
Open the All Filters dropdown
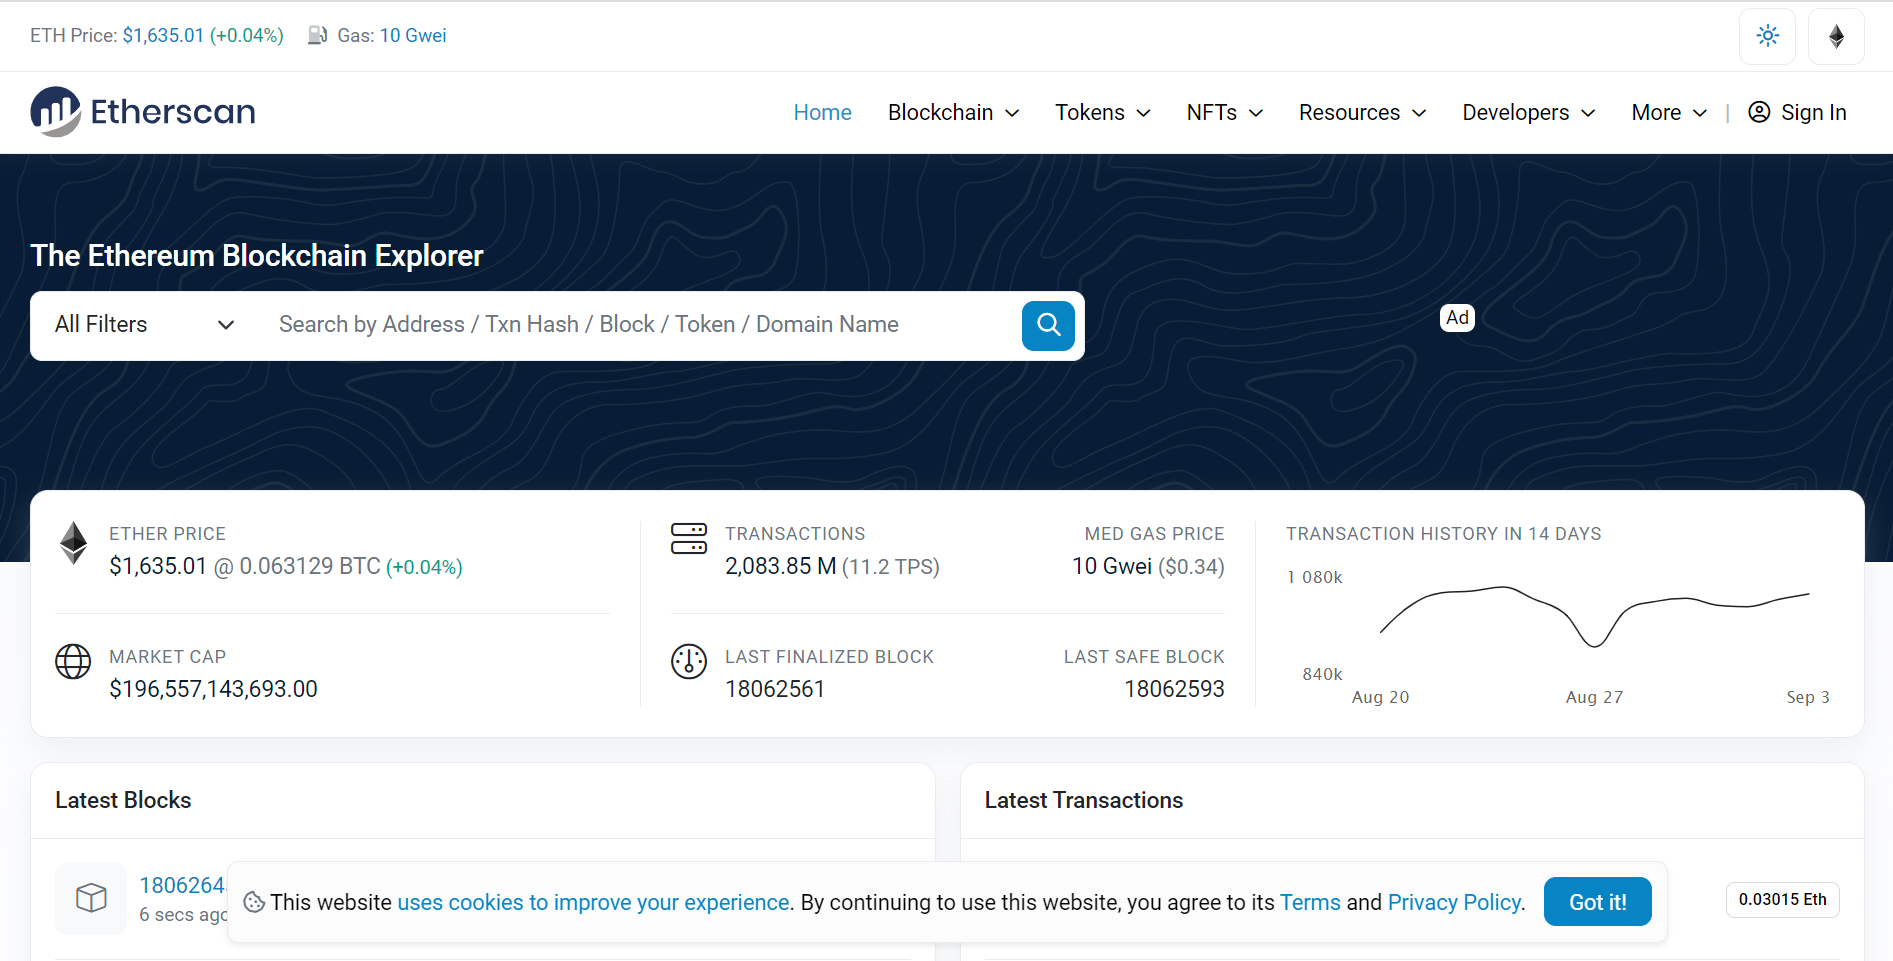click(144, 325)
